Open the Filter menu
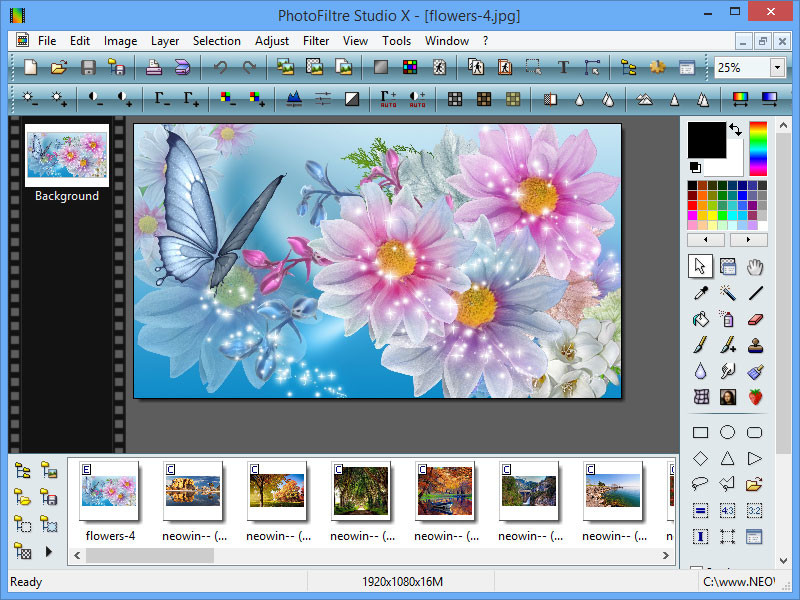 [316, 41]
